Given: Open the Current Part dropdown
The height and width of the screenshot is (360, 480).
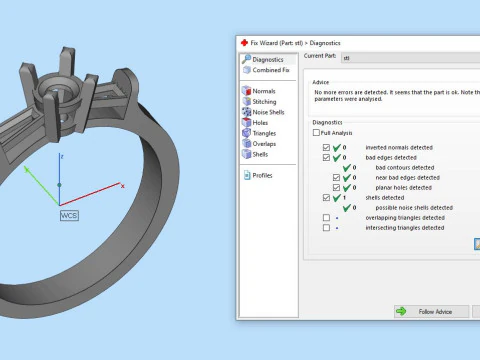Looking at the screenshot, I should point(410,58).
